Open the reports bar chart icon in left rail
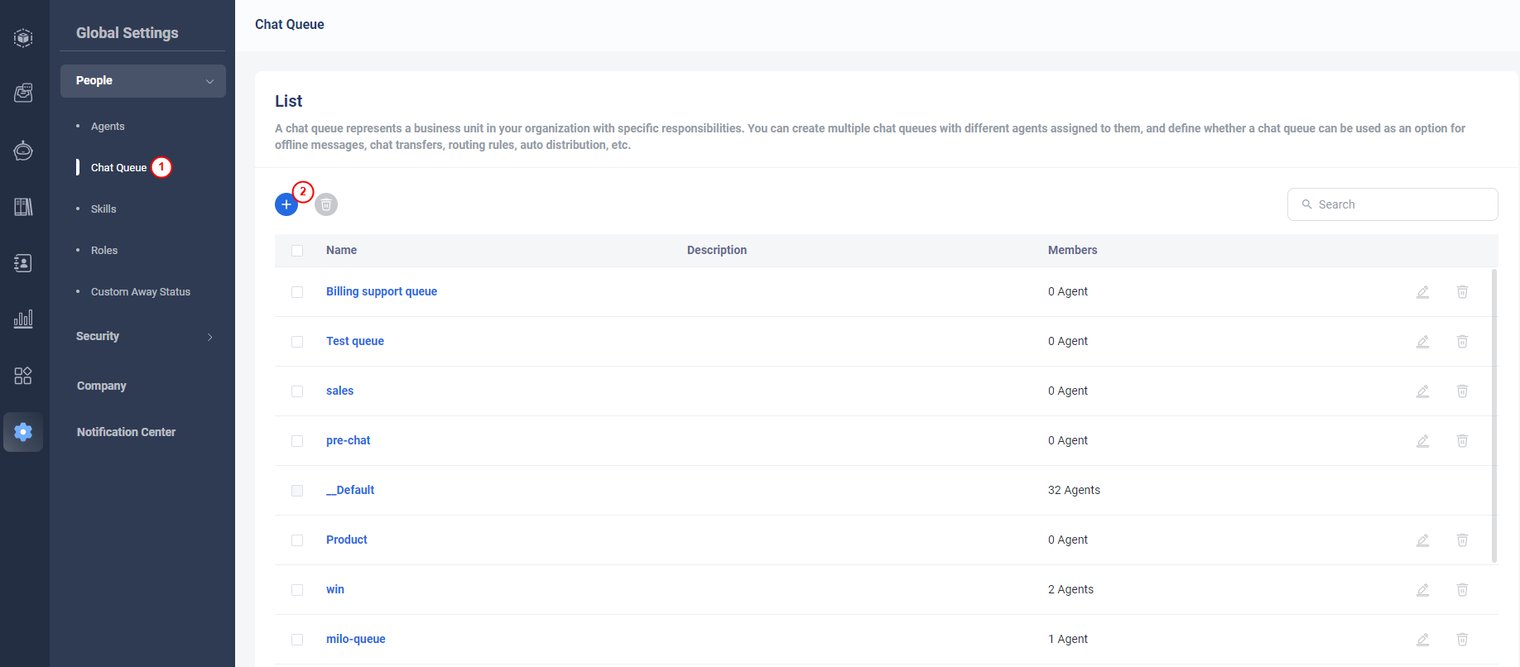Image resolution: width=1520 pixels, height=667 pixels. tap(23, 319)
